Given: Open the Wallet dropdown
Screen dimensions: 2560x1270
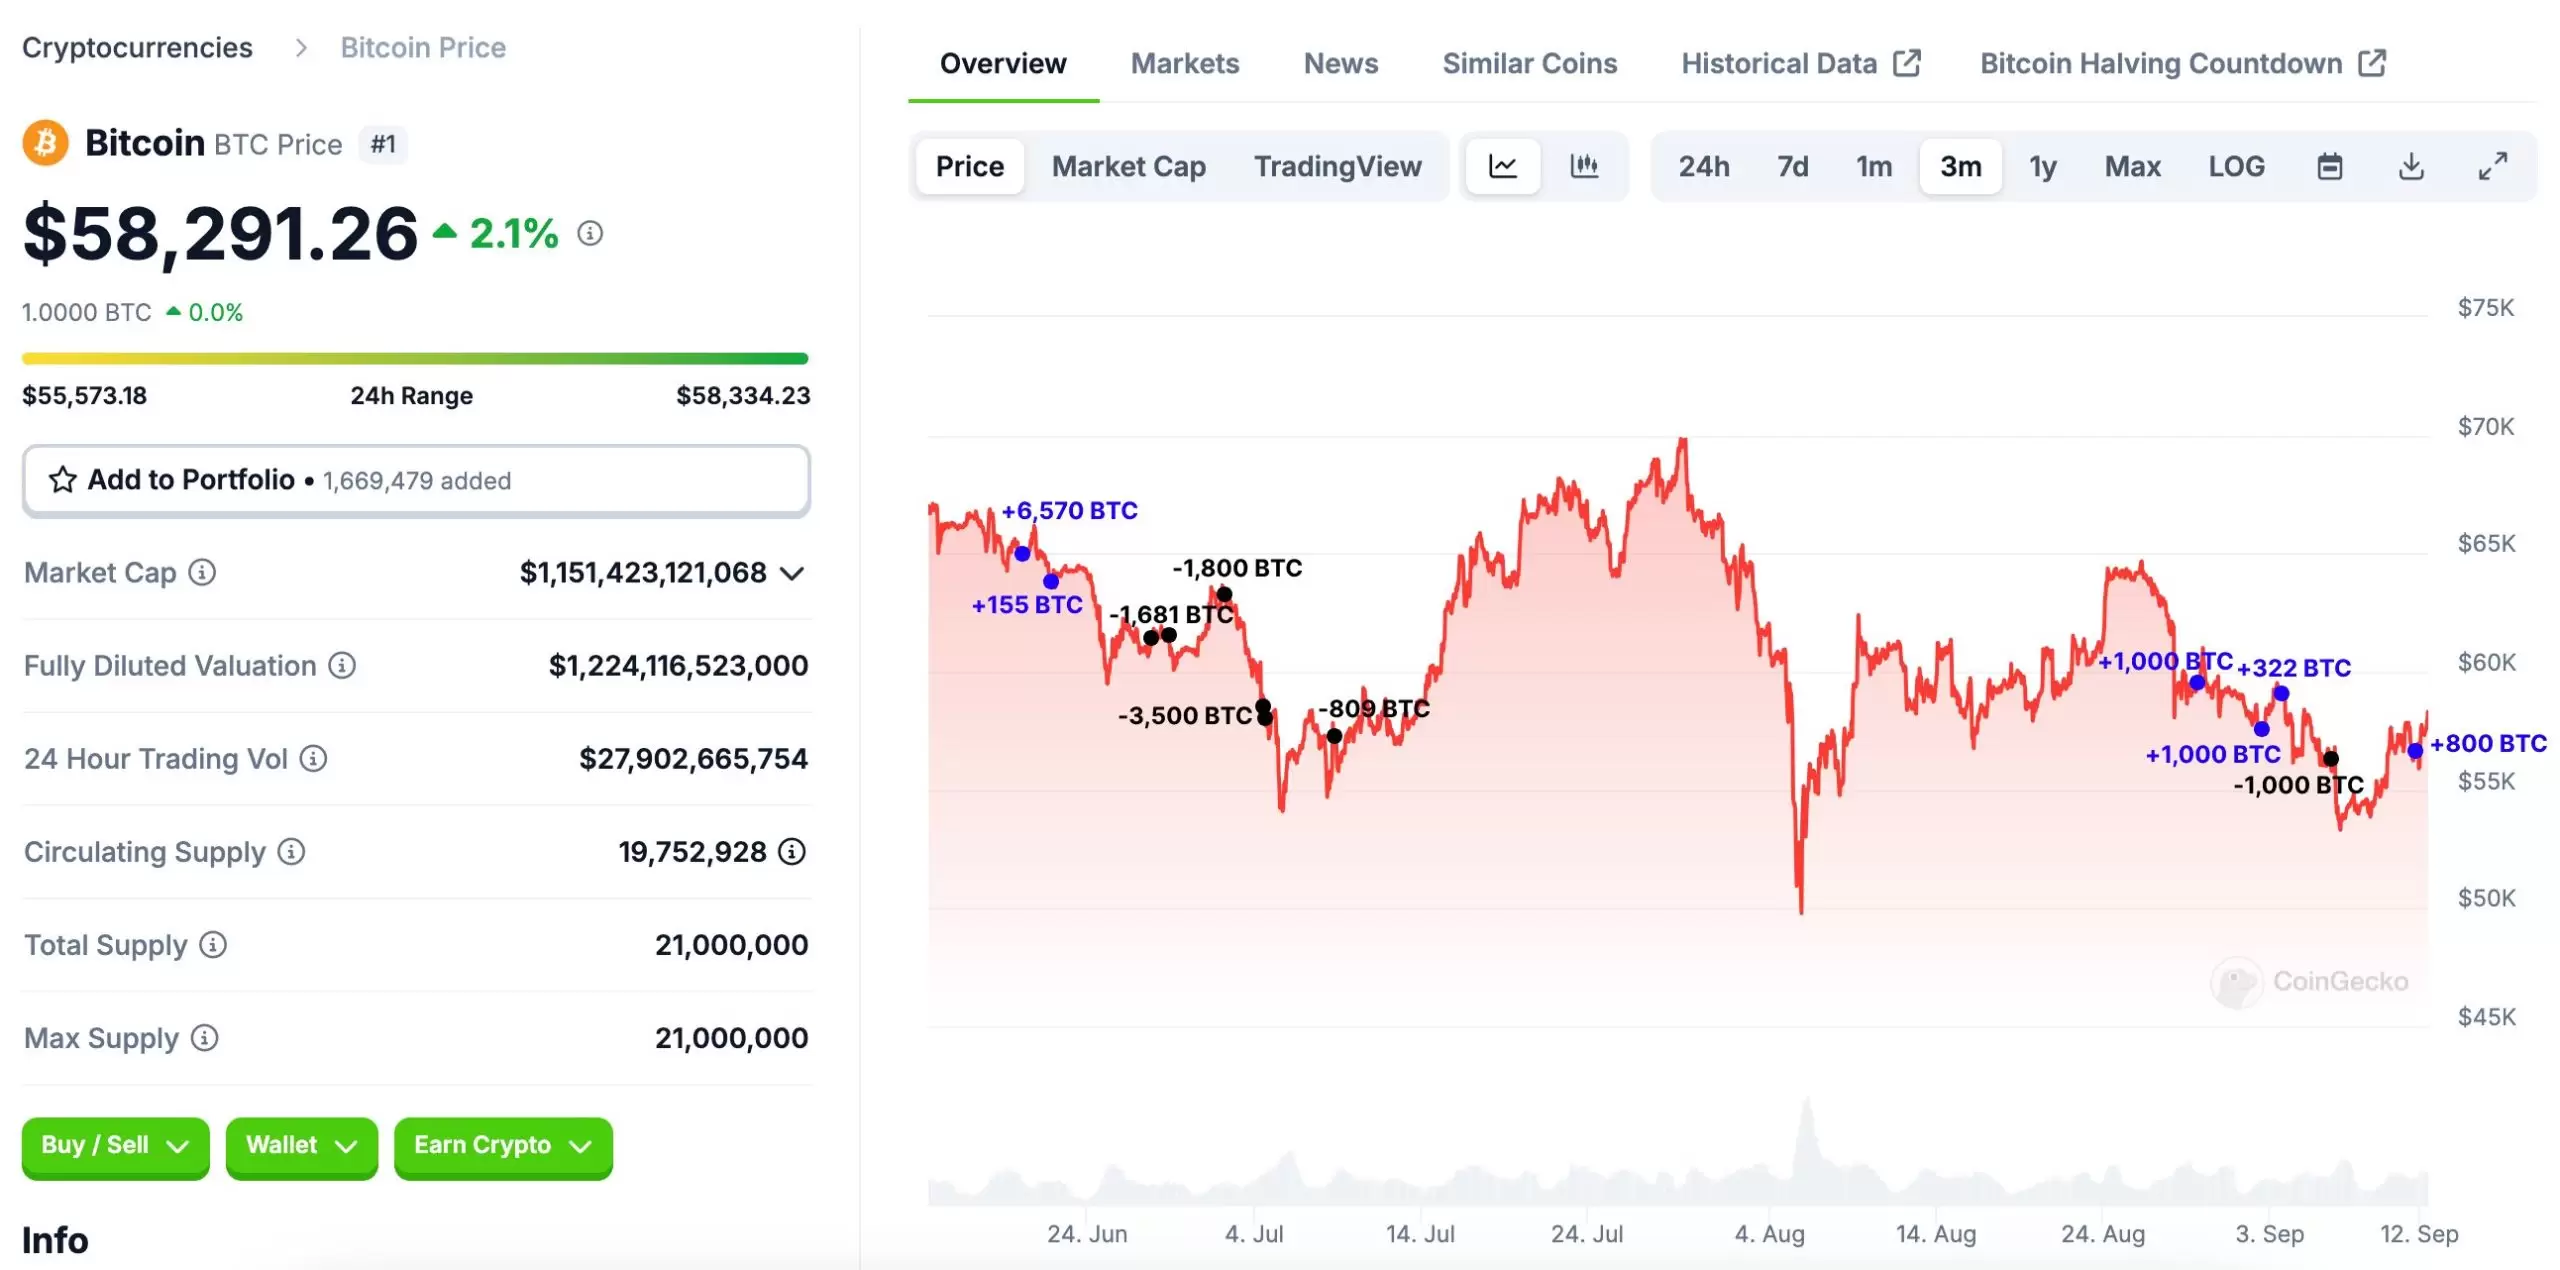Looking at the screenshot, I should point(301,1145).
